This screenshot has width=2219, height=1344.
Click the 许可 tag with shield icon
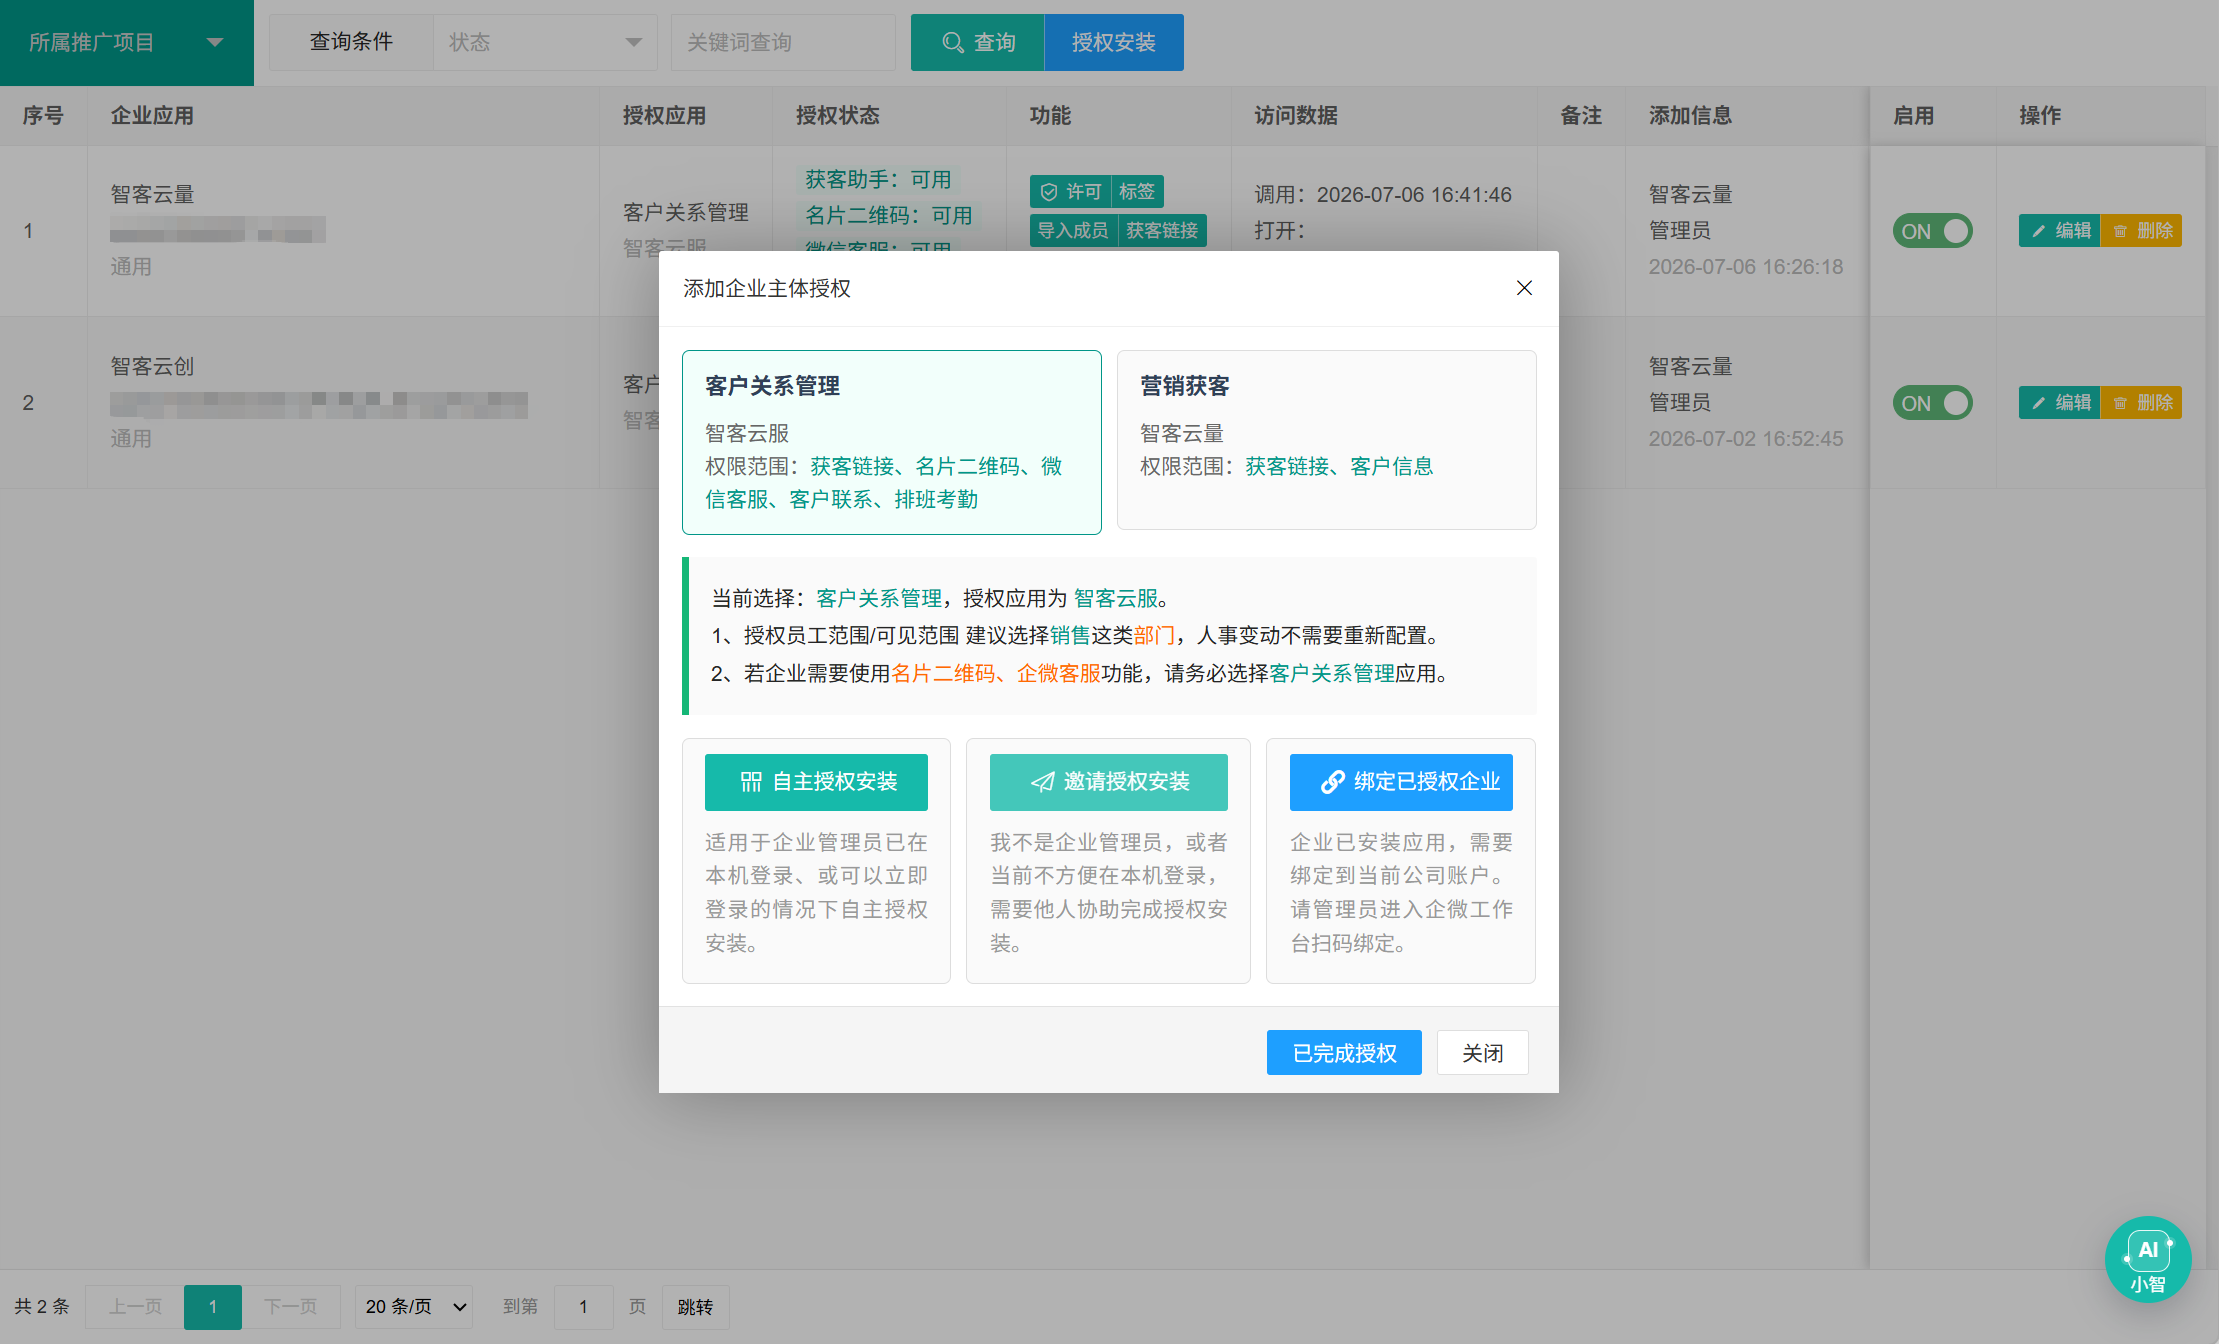click(x=1070, y=191)
